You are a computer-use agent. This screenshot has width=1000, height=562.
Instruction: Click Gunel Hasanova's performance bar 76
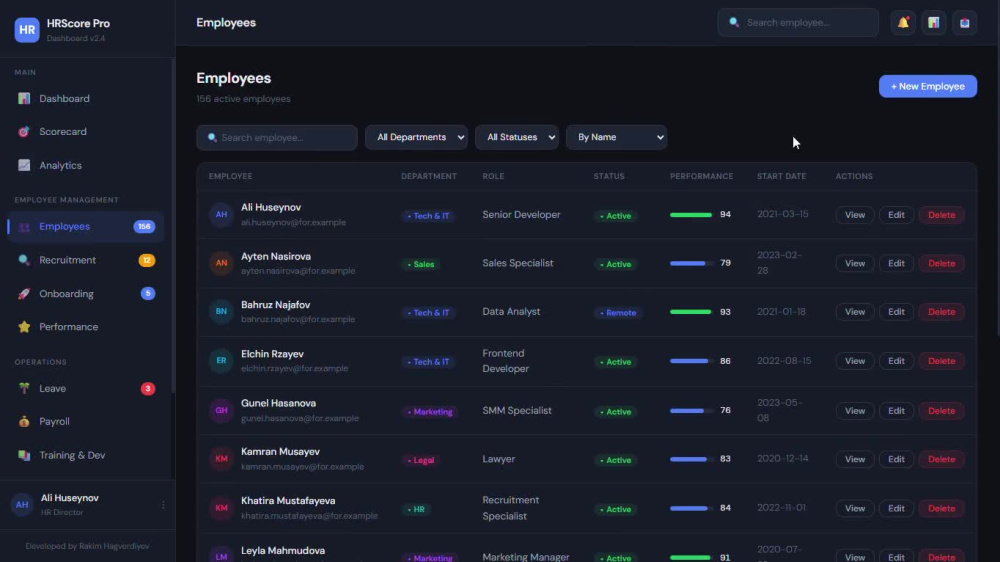pos(692,411)
